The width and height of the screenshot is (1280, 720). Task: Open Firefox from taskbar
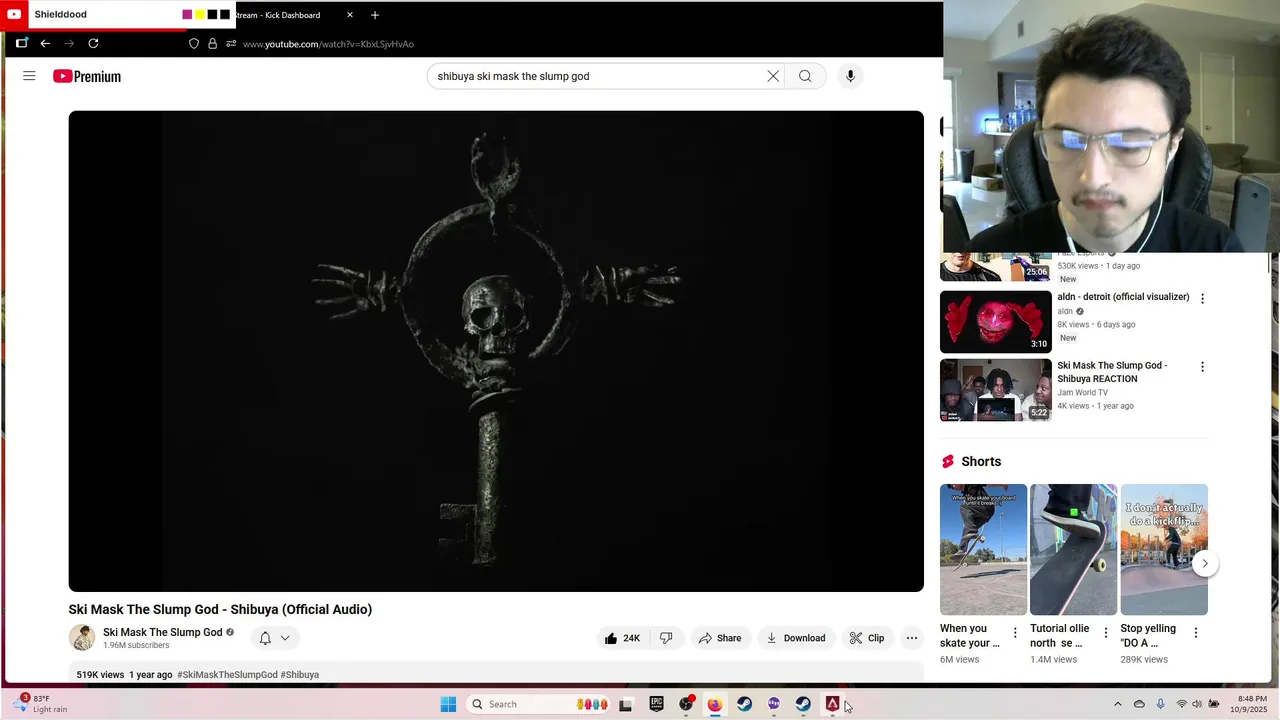(x=715, y=704)
